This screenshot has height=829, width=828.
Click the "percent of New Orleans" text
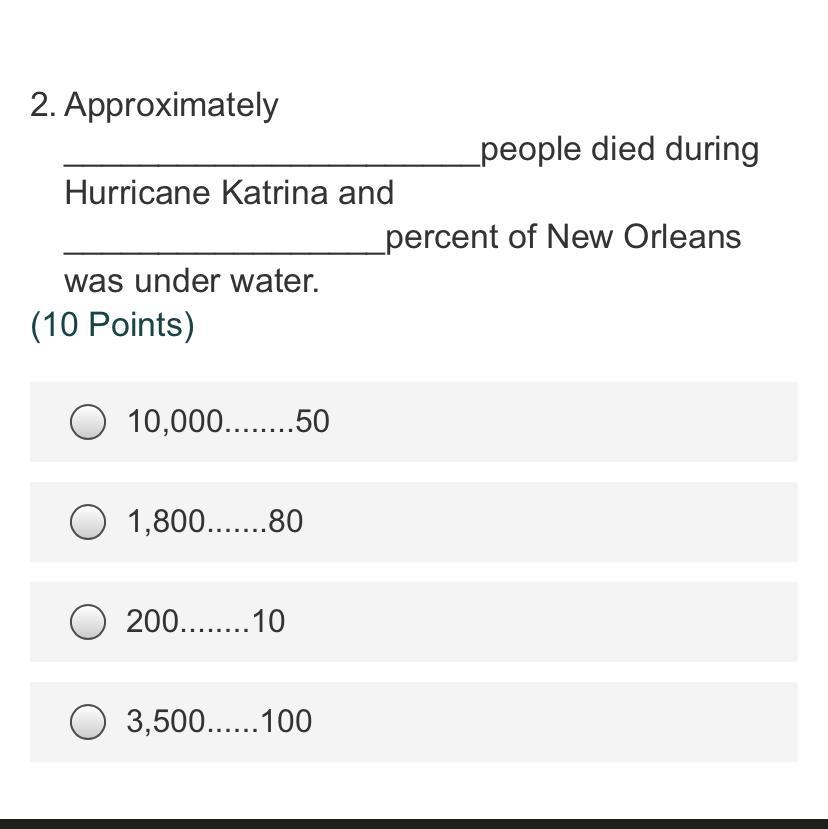point(563,237)
